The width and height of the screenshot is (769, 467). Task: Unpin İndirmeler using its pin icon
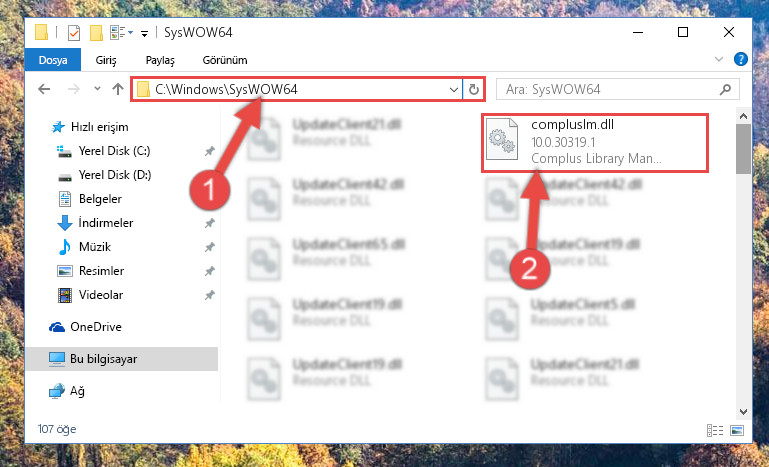click(209, 223)
